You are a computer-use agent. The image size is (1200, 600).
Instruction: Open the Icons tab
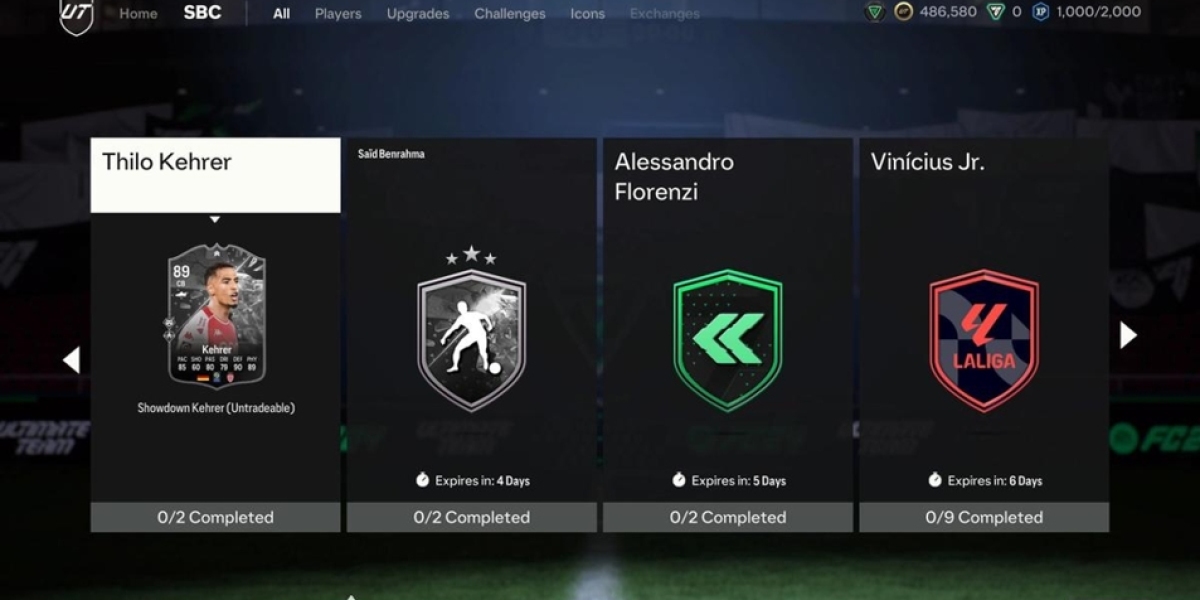(x=587, y=14)
